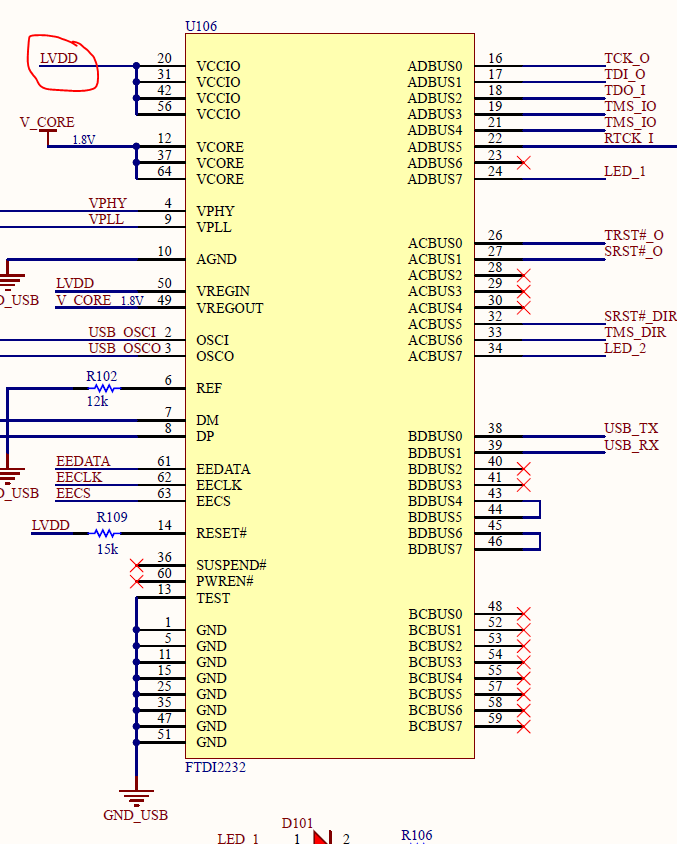Click the R109 resistor symbol
Viewport: 677px width, 844px height.
tap(104, 533)
